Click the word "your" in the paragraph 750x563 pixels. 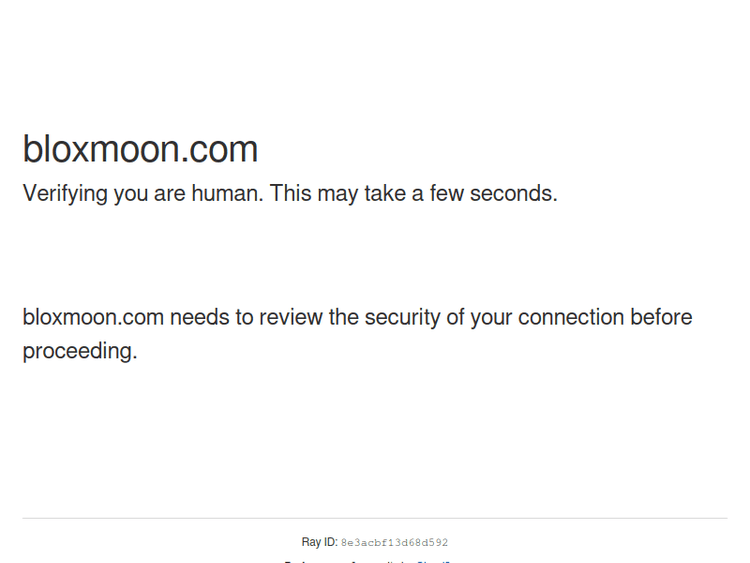click(491, 318)
